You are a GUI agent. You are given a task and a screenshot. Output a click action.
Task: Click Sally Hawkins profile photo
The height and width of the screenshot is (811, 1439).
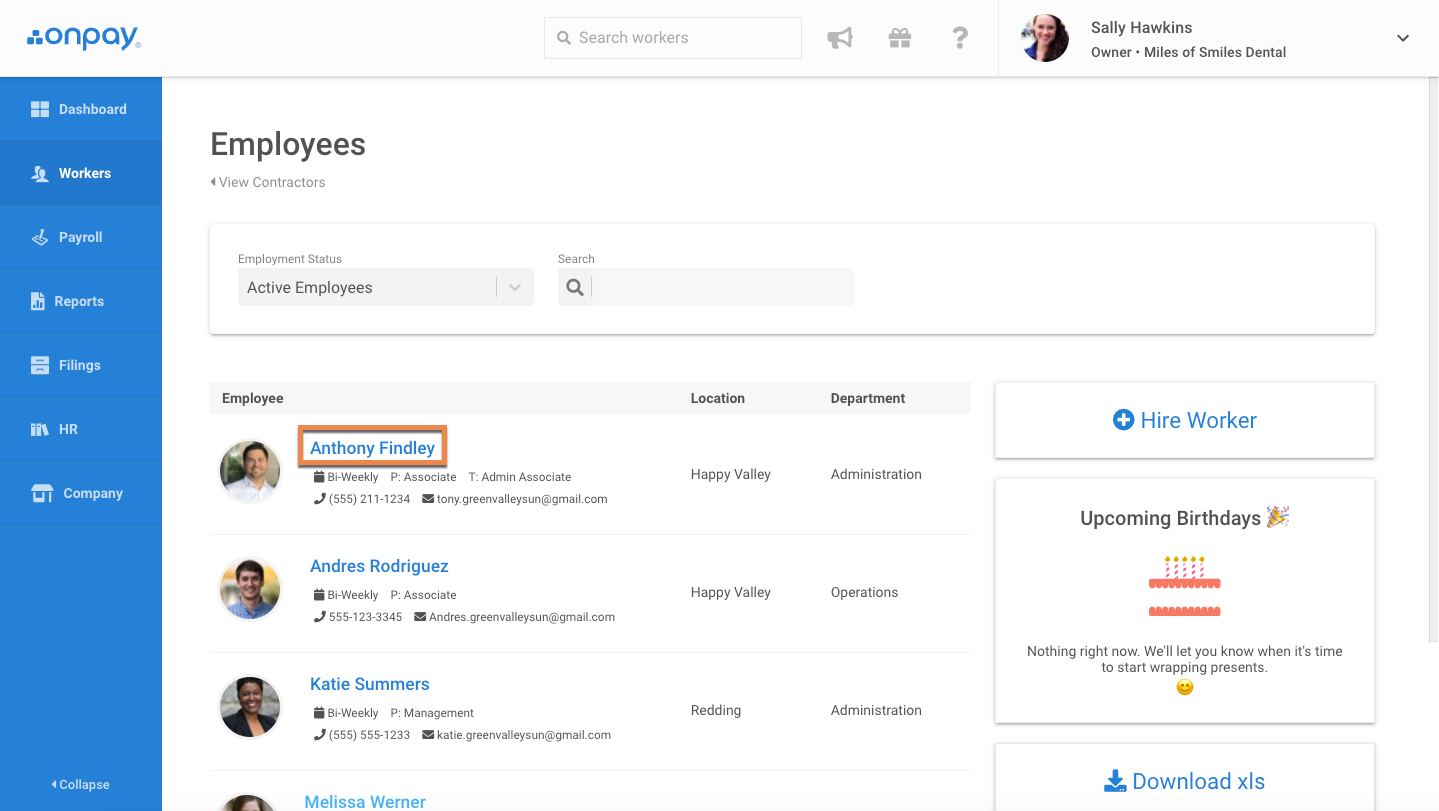[x=1045, y=38]
